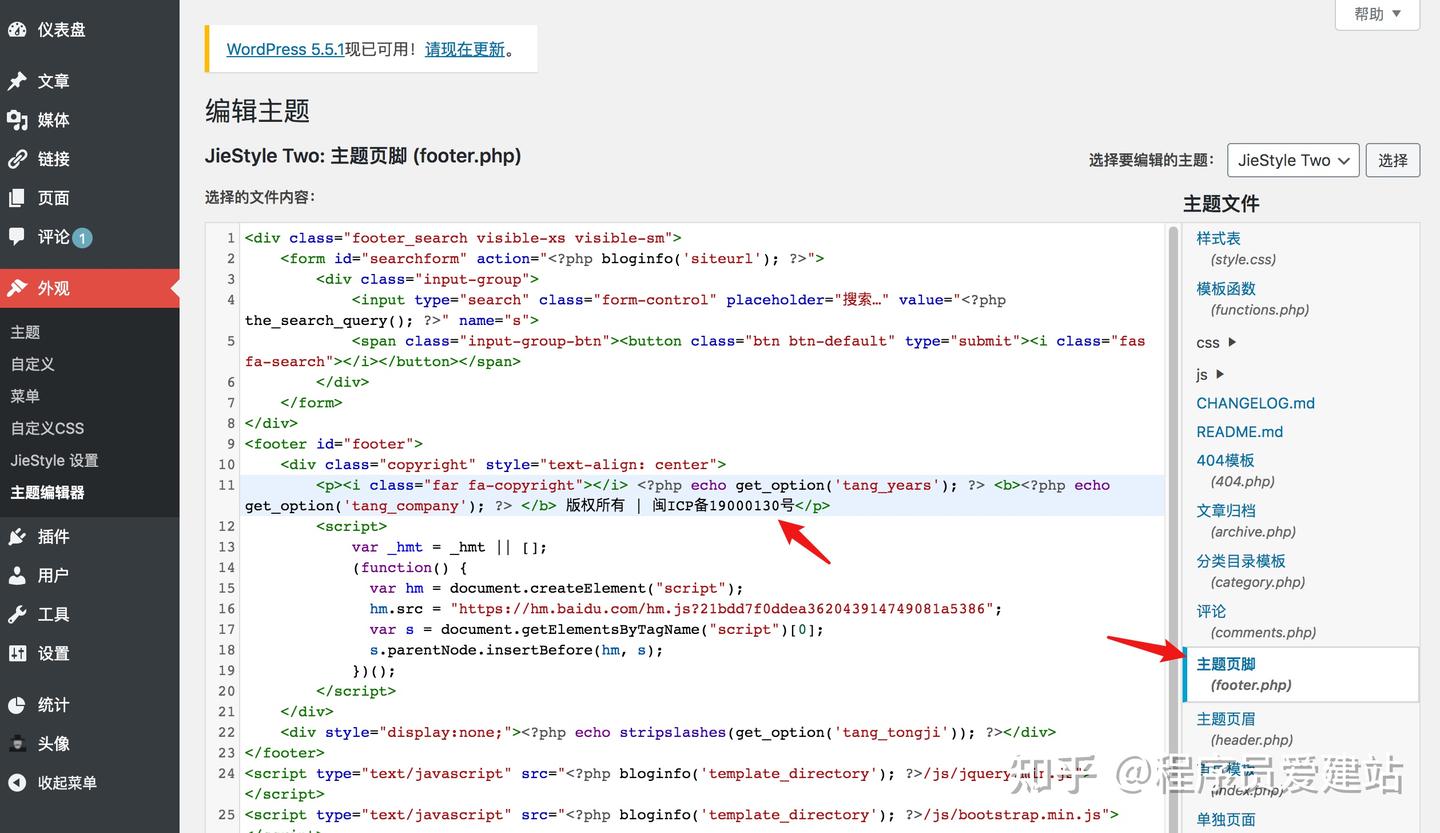Viewport: 1440px width, 833px height.
Task: Open 模板函数 functions.php file
Action: click(1253, 298)
